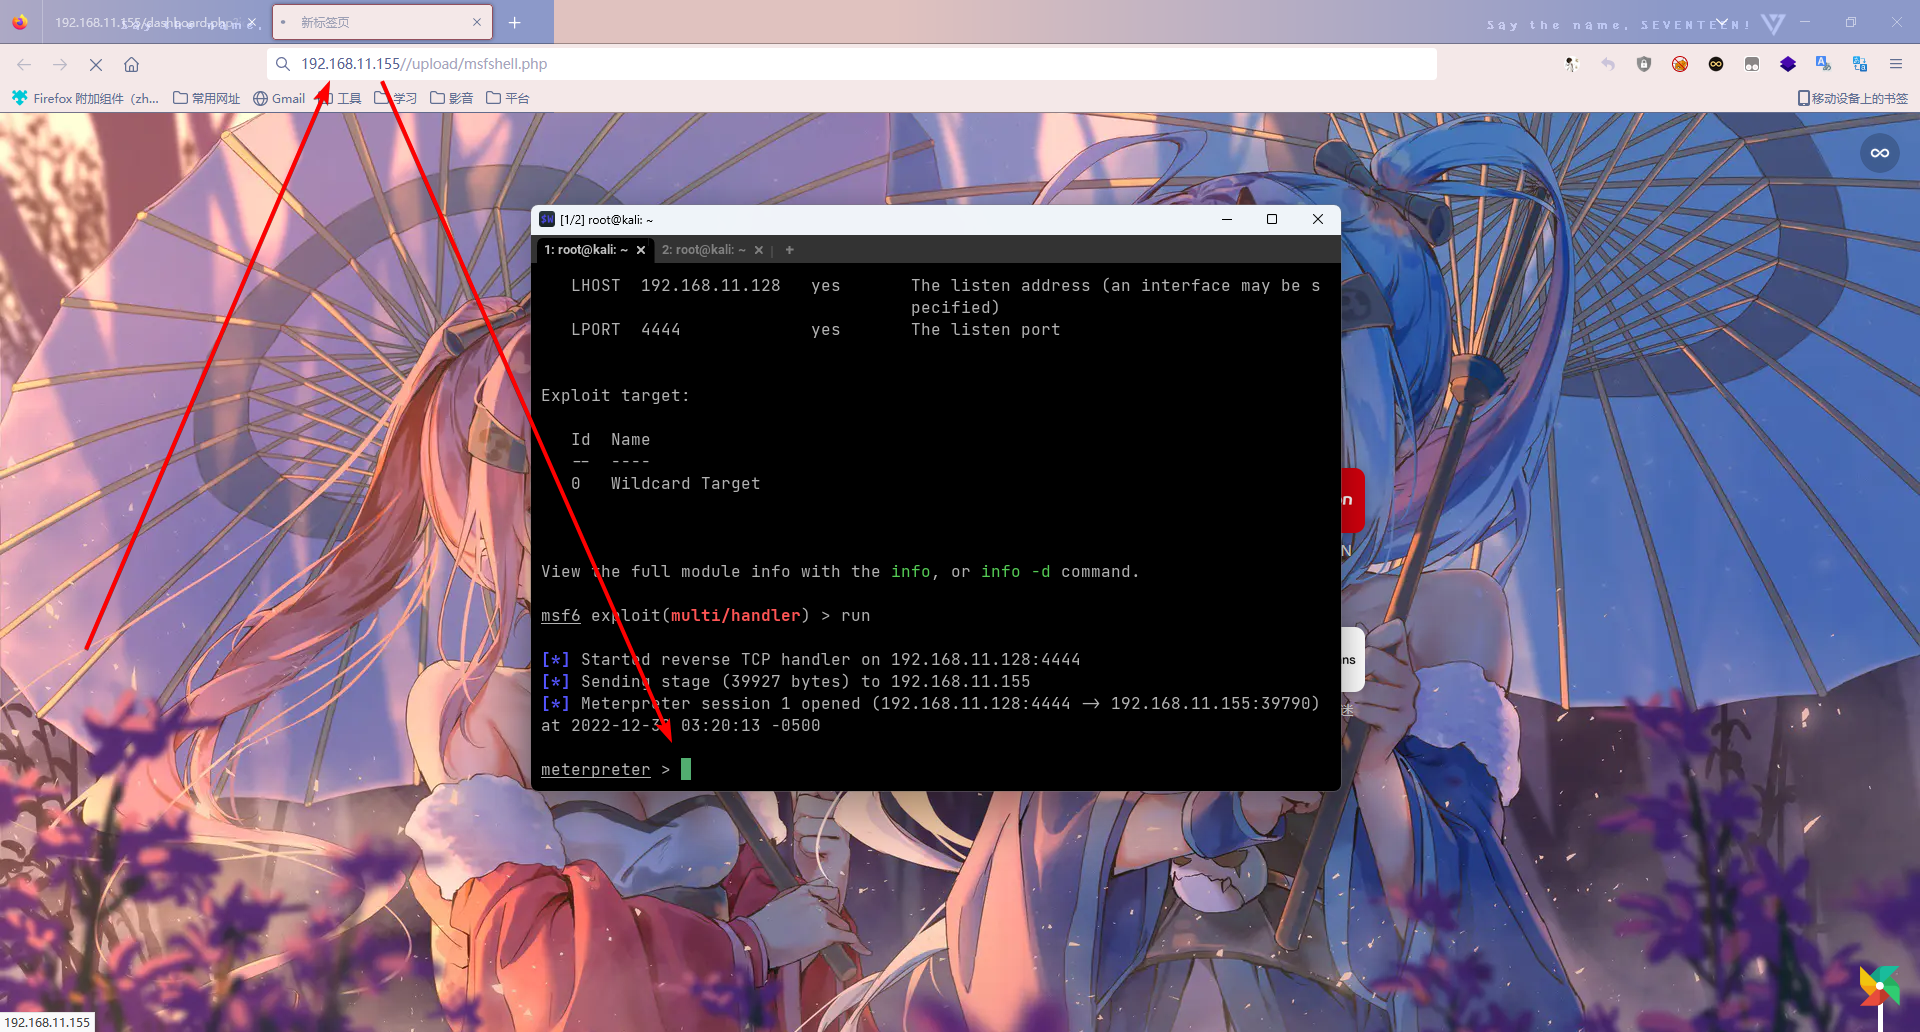Switch to terminal tab 1: root@kali

click(586, 250)
